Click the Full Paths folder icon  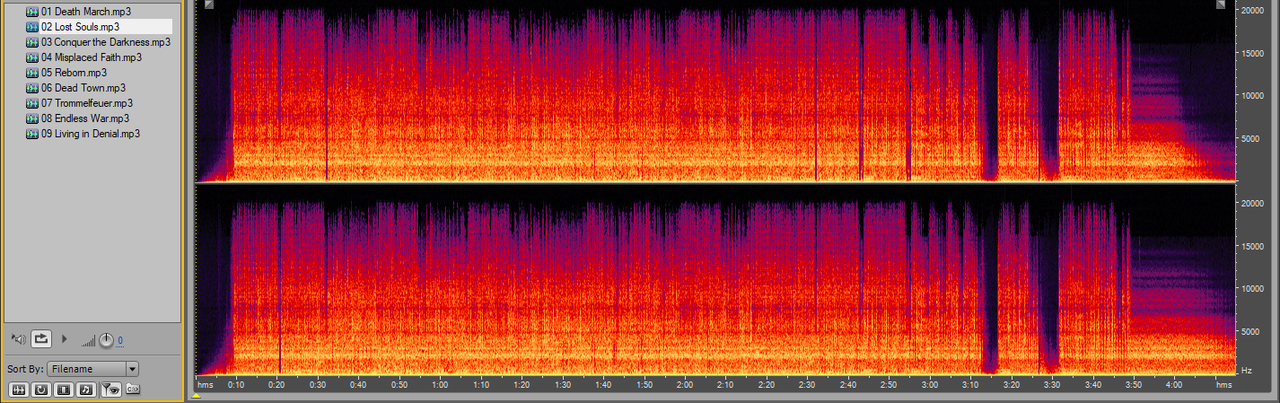pos(132,389)
